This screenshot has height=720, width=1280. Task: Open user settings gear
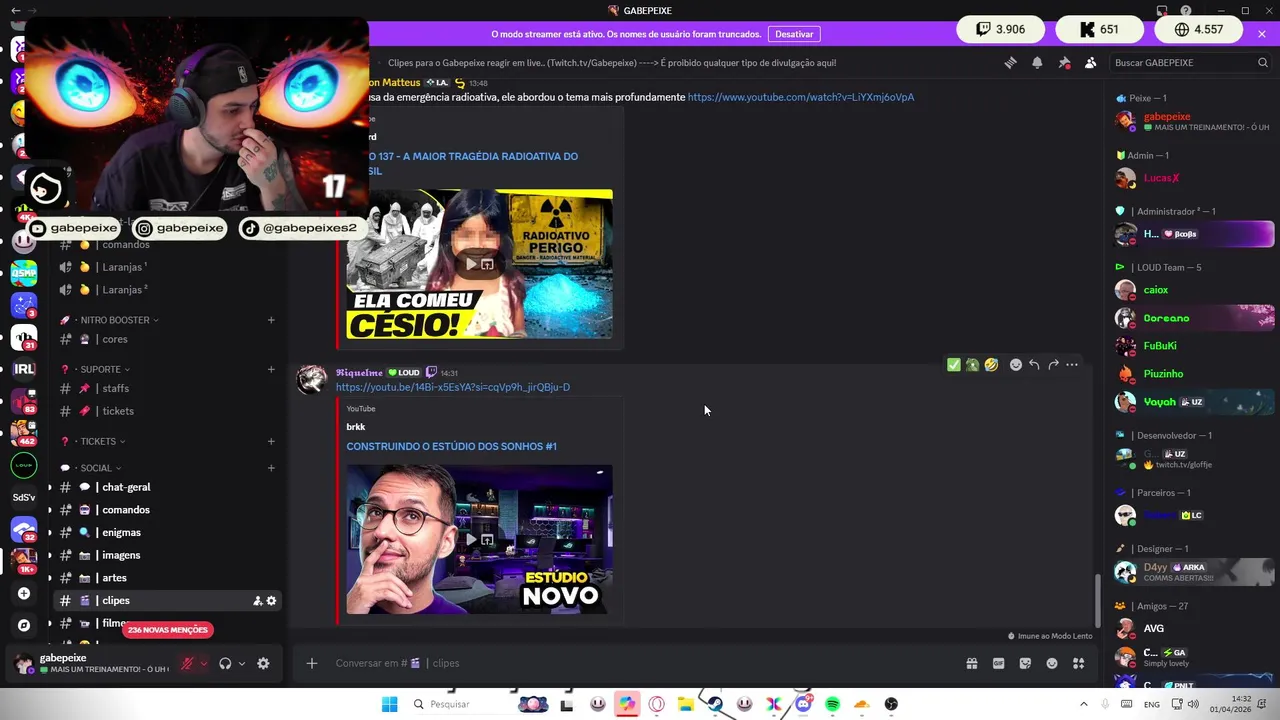[x=263, y=663]
